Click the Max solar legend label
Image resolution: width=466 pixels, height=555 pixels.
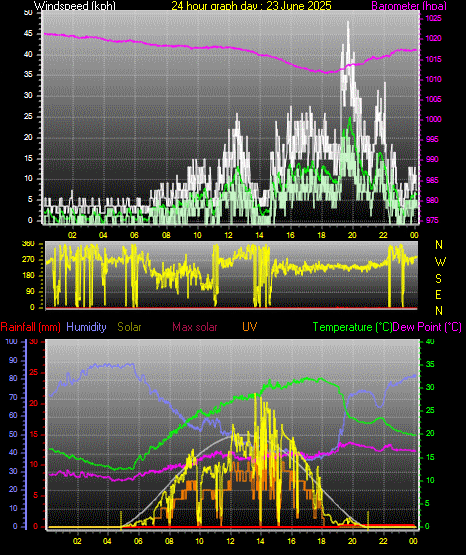195,327
